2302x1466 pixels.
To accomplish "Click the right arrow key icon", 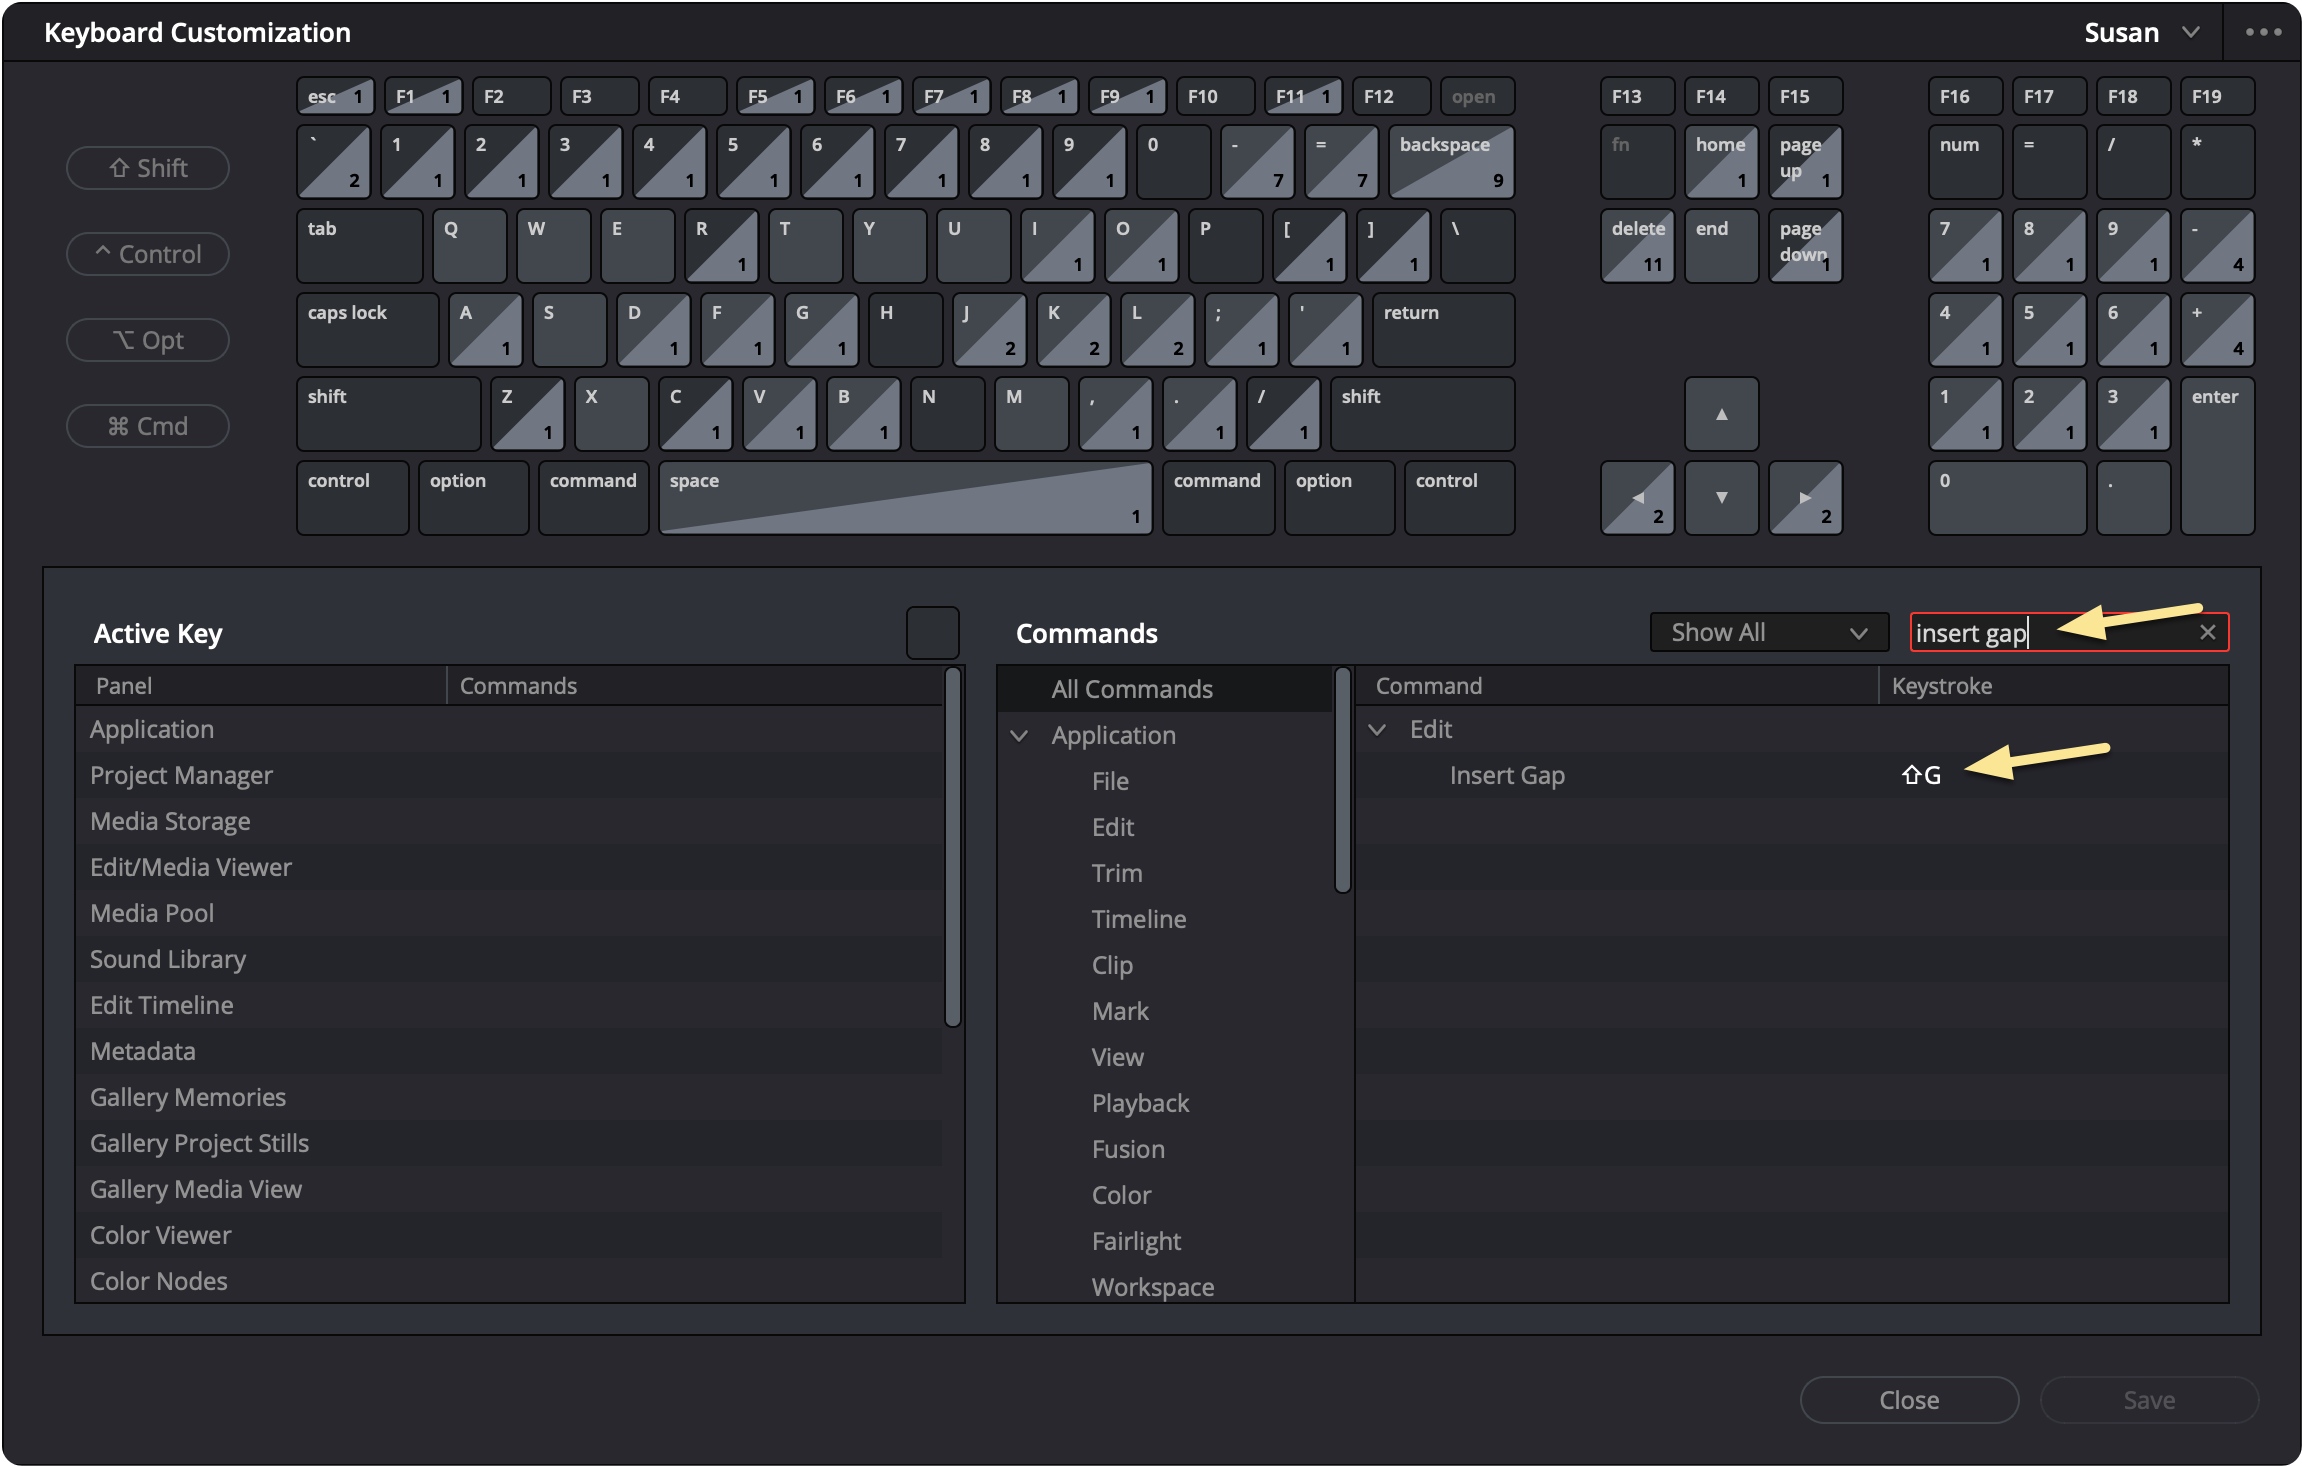I will click(1805, 497).
